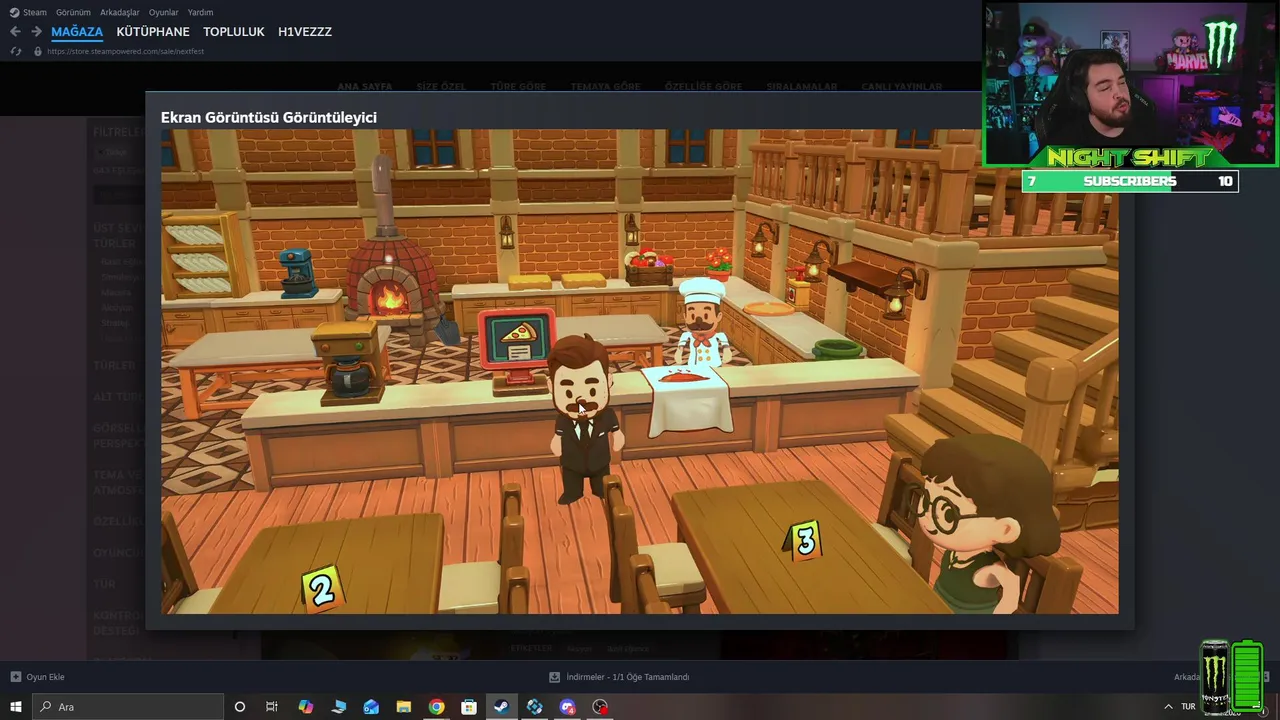Switch to the KÜTÜPHANE tab
1280x720 pixels.
coord(153,32)
